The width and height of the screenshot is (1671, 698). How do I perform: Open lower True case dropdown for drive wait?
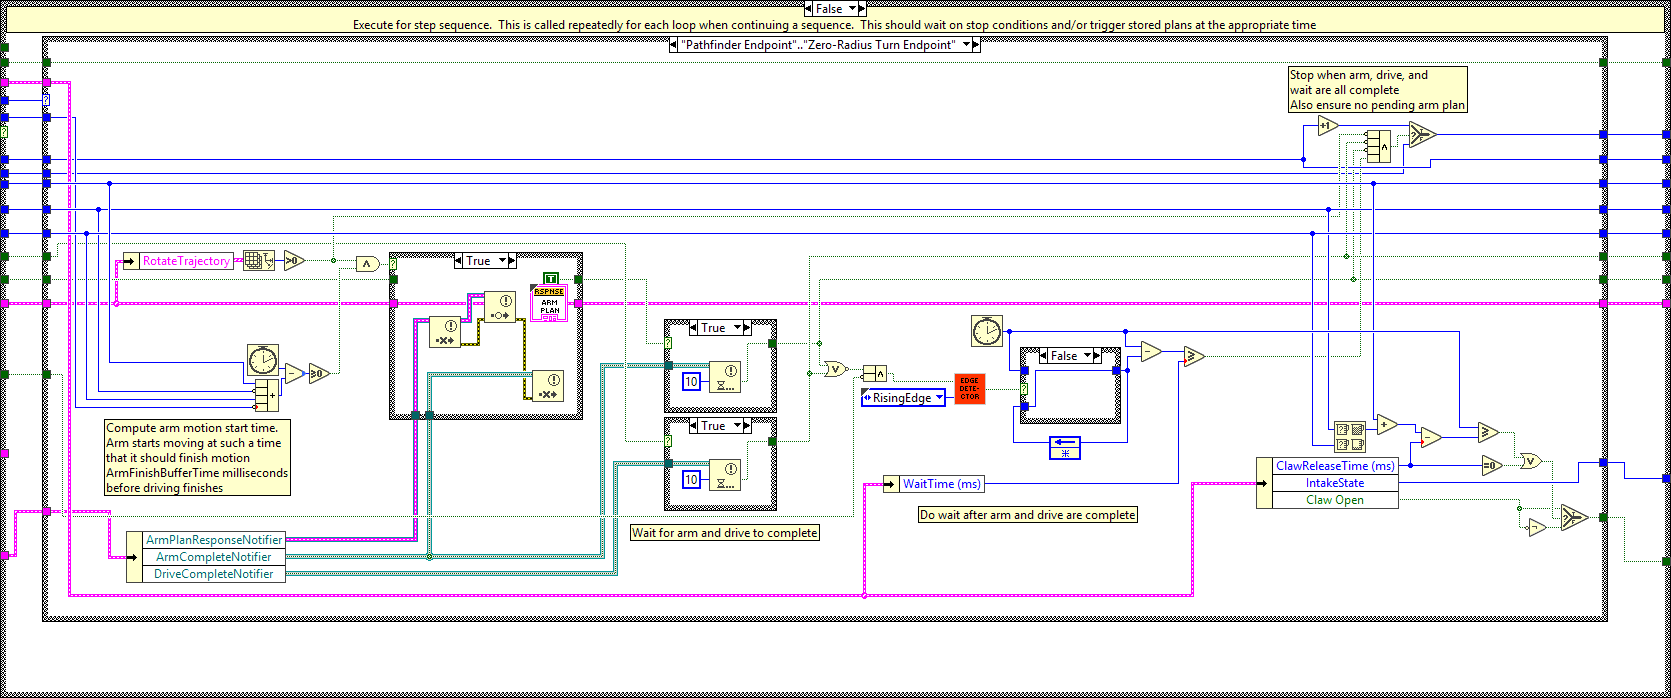point(739,426)
